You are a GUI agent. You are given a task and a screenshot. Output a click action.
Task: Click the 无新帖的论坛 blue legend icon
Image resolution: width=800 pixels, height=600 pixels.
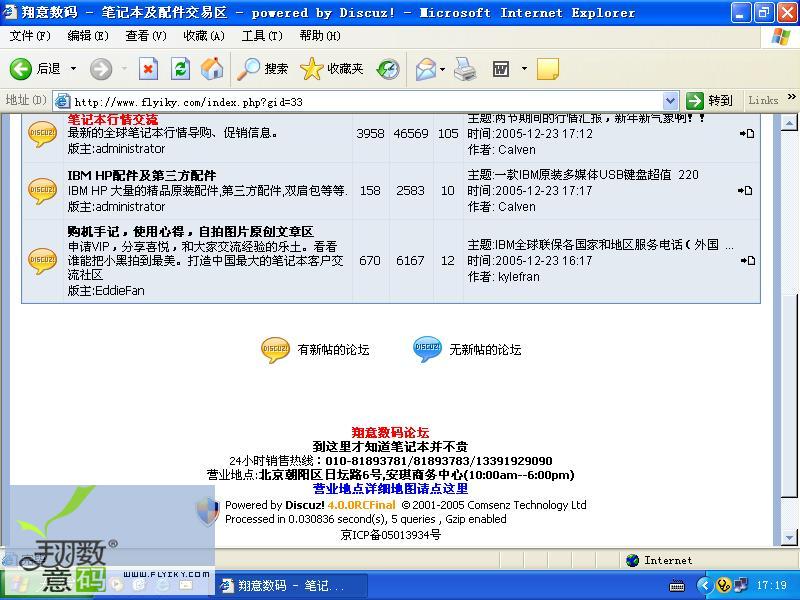428,349
